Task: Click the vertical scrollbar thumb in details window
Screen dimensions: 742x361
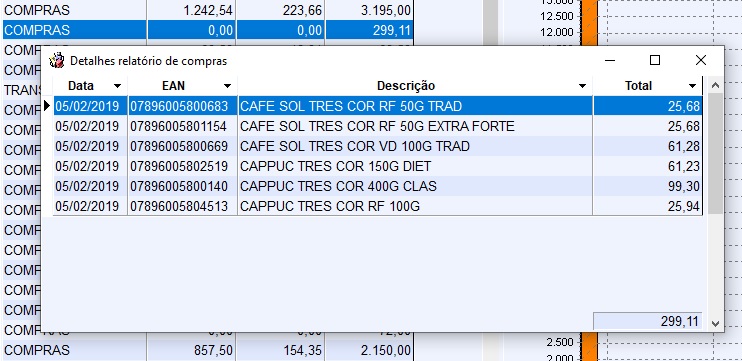Action: coord(715,153)
